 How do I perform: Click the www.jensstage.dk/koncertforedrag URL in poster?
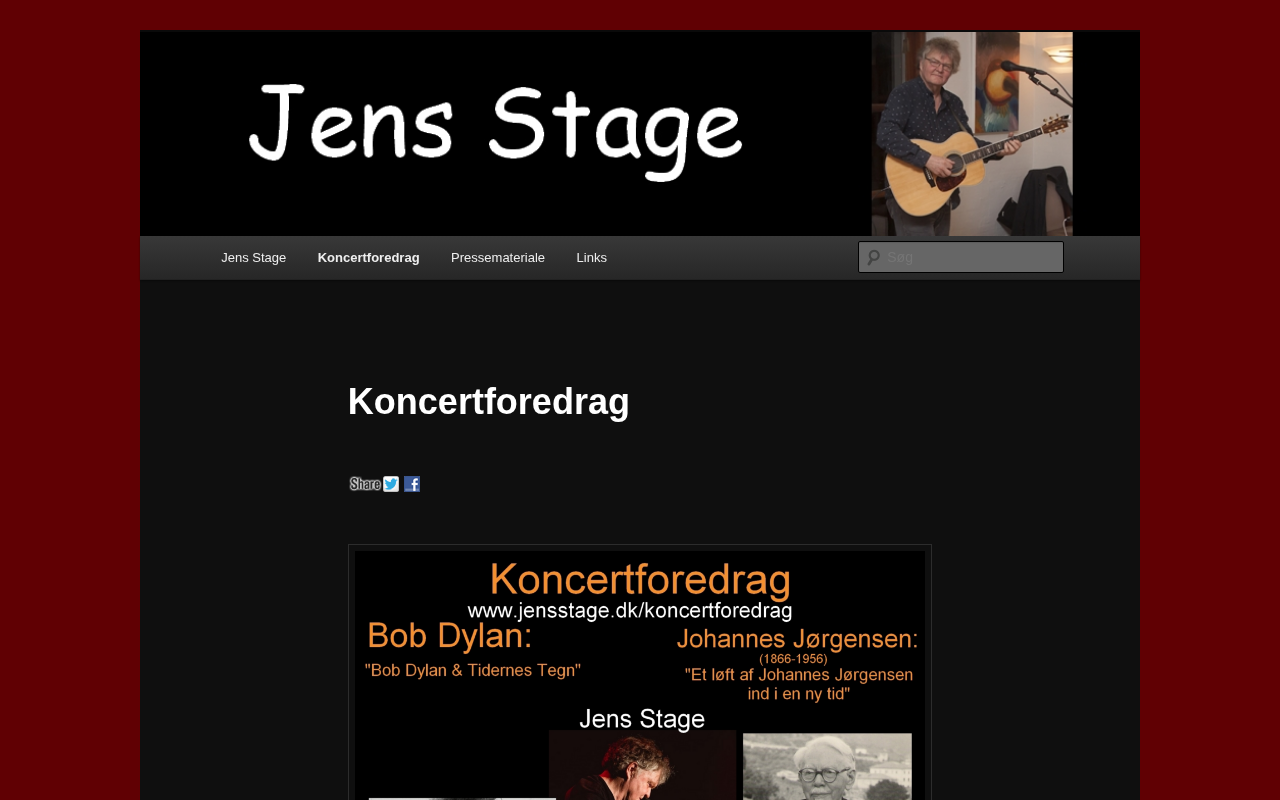click(x=630, y=610)
